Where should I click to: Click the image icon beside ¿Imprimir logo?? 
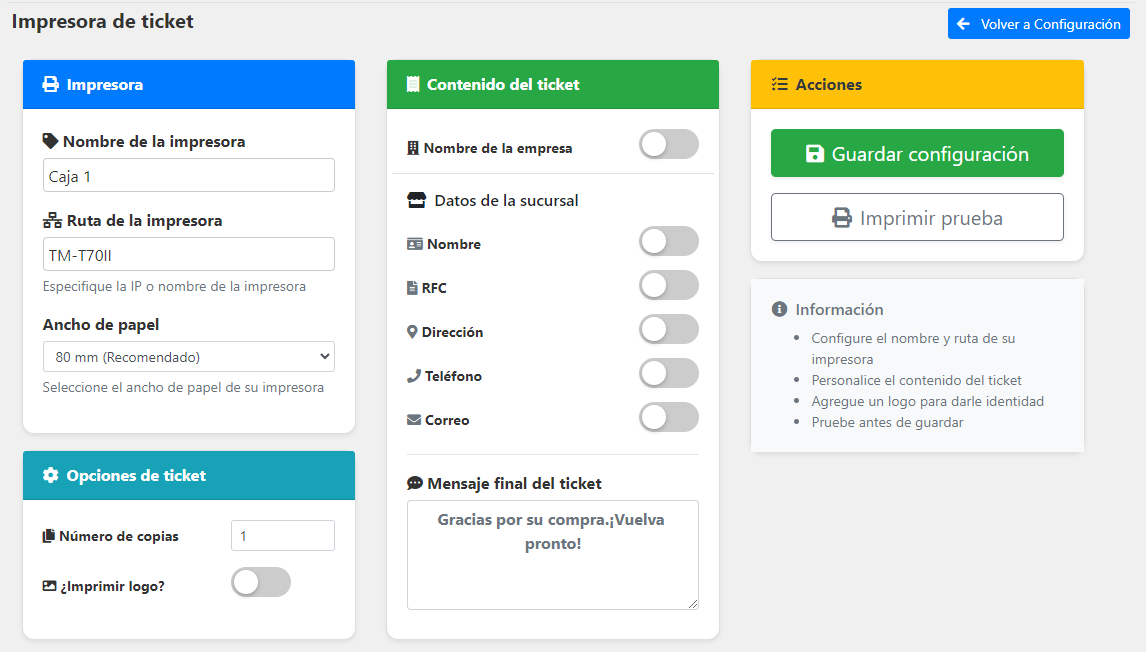(x=49, y=585)
